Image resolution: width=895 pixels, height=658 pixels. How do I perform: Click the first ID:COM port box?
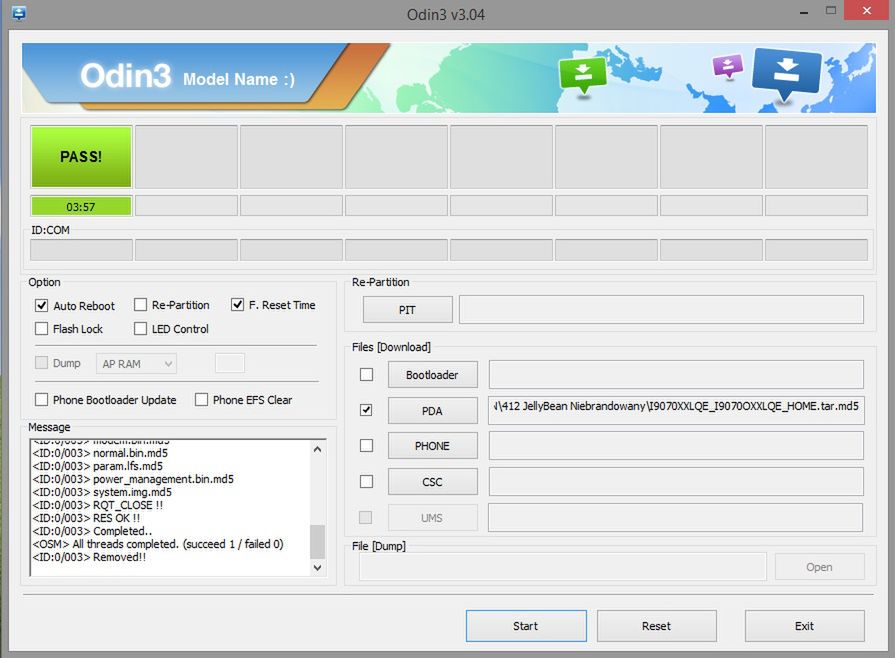coord(81,250)
